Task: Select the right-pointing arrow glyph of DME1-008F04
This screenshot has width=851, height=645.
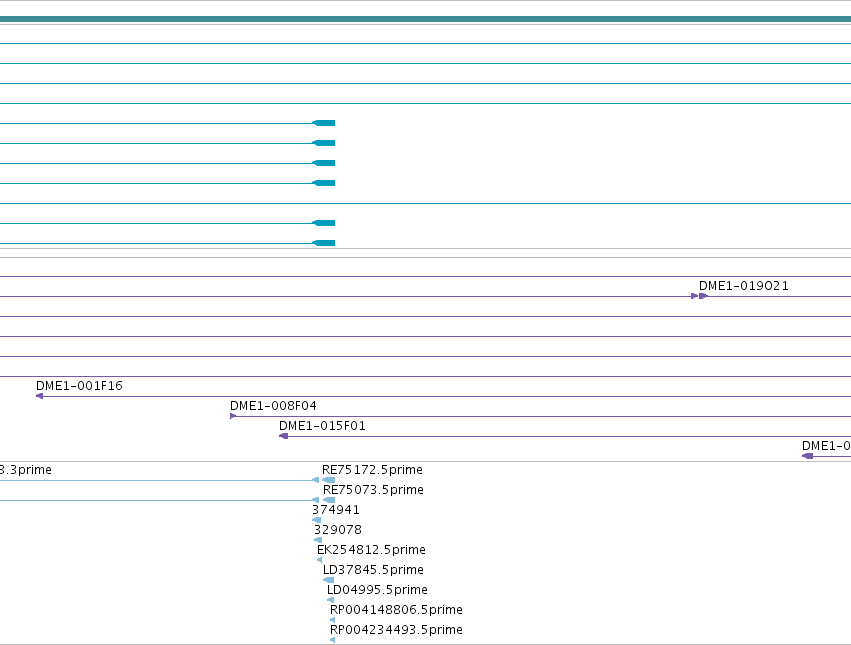Action: pos(233,416)
